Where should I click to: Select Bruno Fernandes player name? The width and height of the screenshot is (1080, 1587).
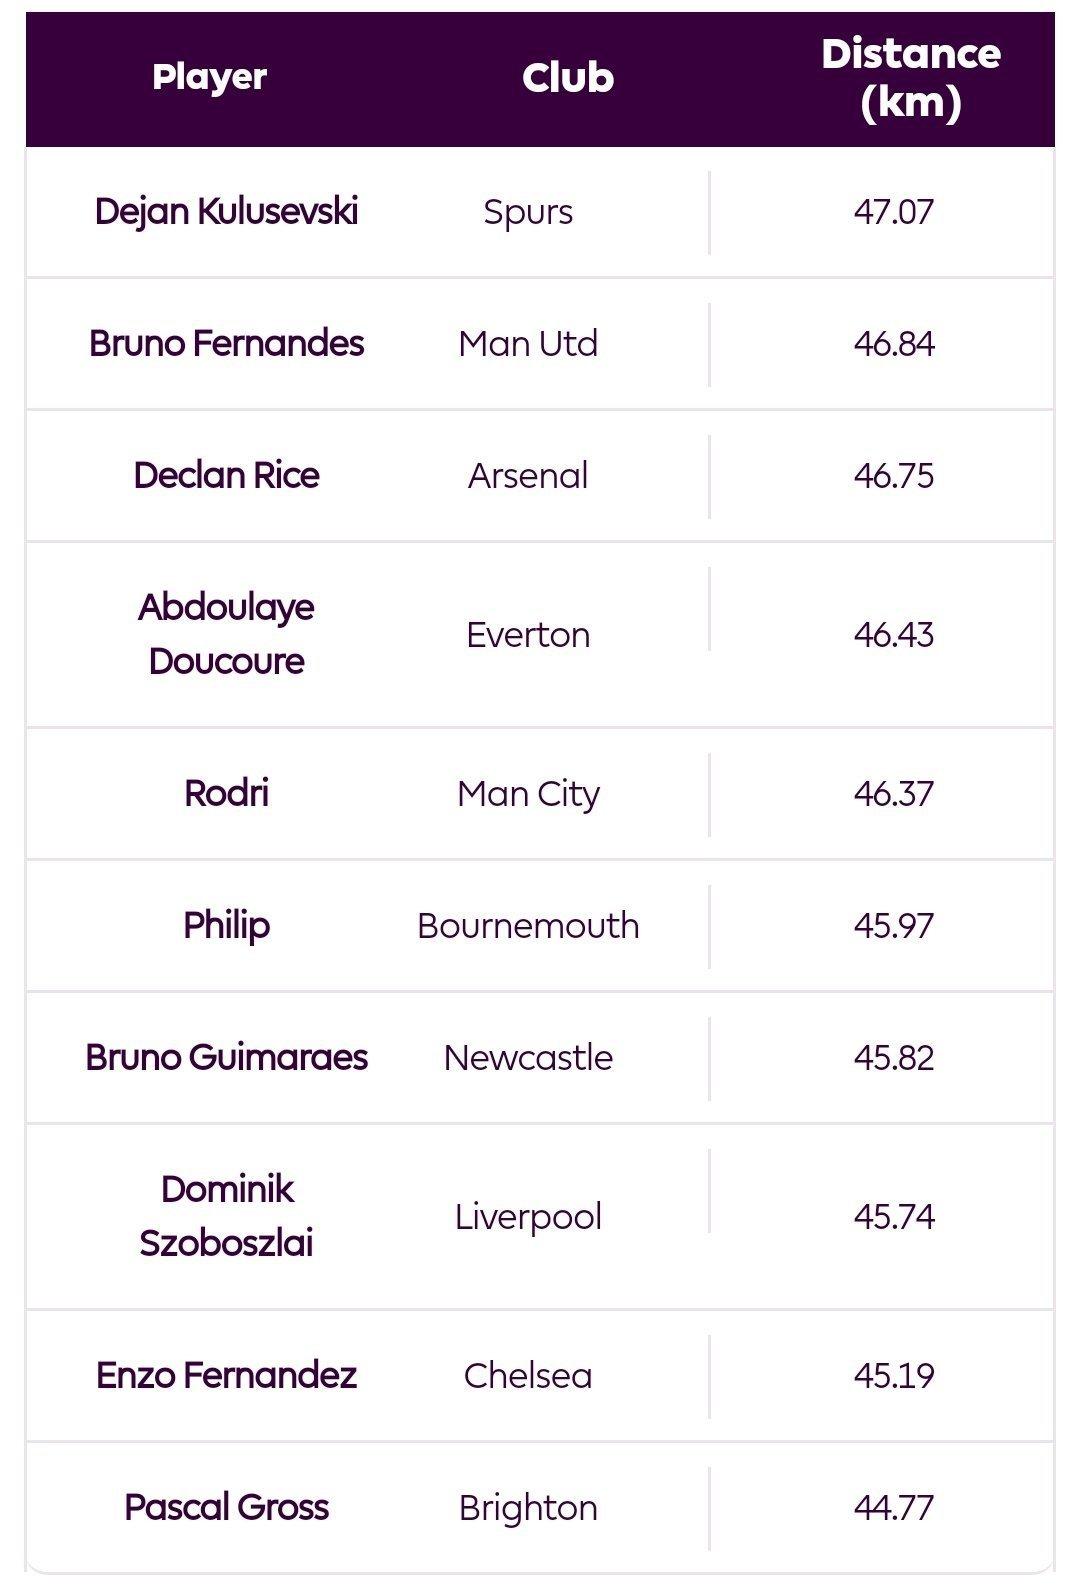(x=227, y=343)
